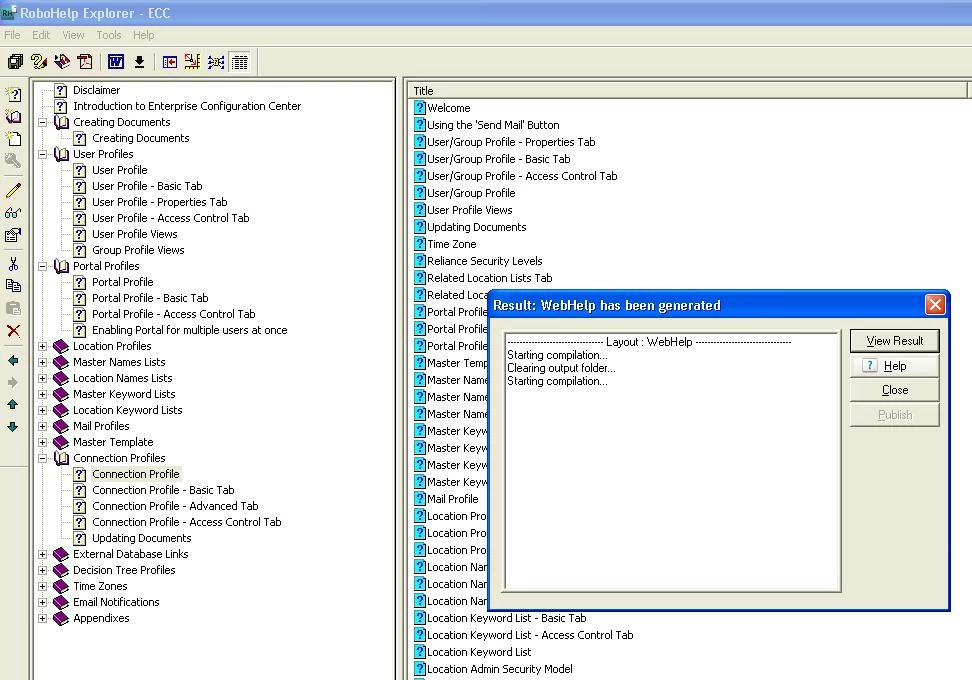Click the left arrow move icon
The image size is (972, 680).
(13, 360)
